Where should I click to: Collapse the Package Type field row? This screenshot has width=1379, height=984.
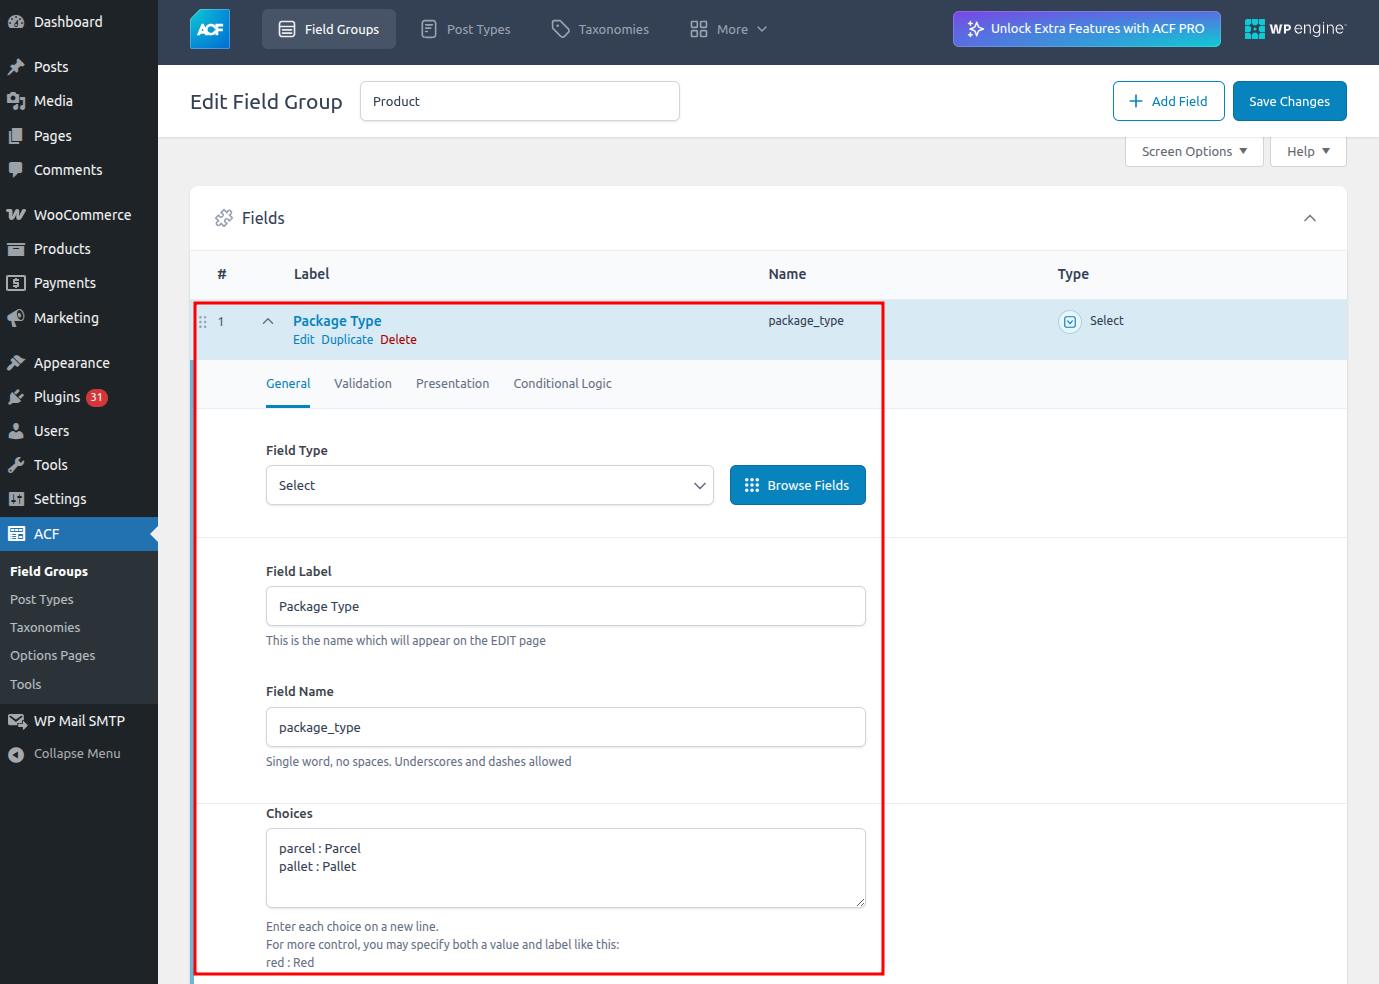pos(268,321)
